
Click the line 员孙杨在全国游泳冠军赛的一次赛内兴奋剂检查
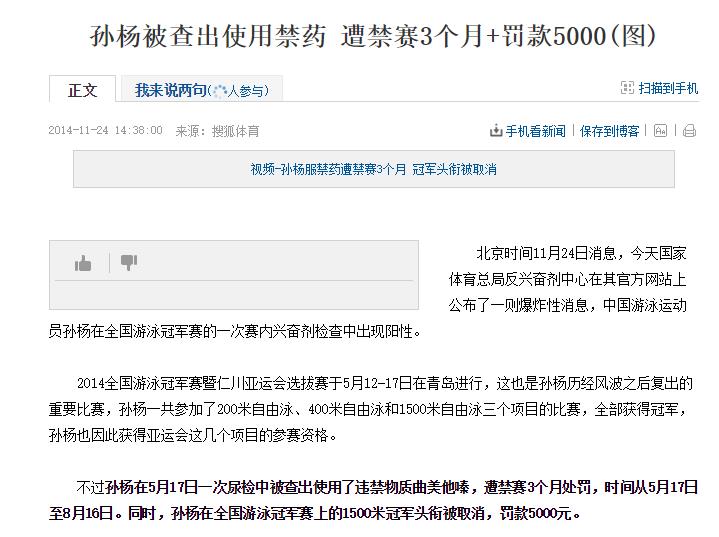pos(235,331)
